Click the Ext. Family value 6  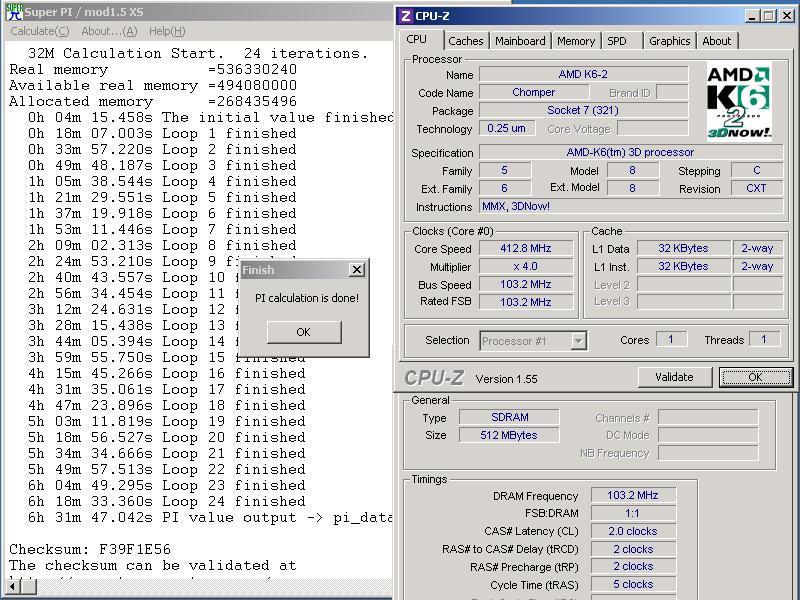505,188
